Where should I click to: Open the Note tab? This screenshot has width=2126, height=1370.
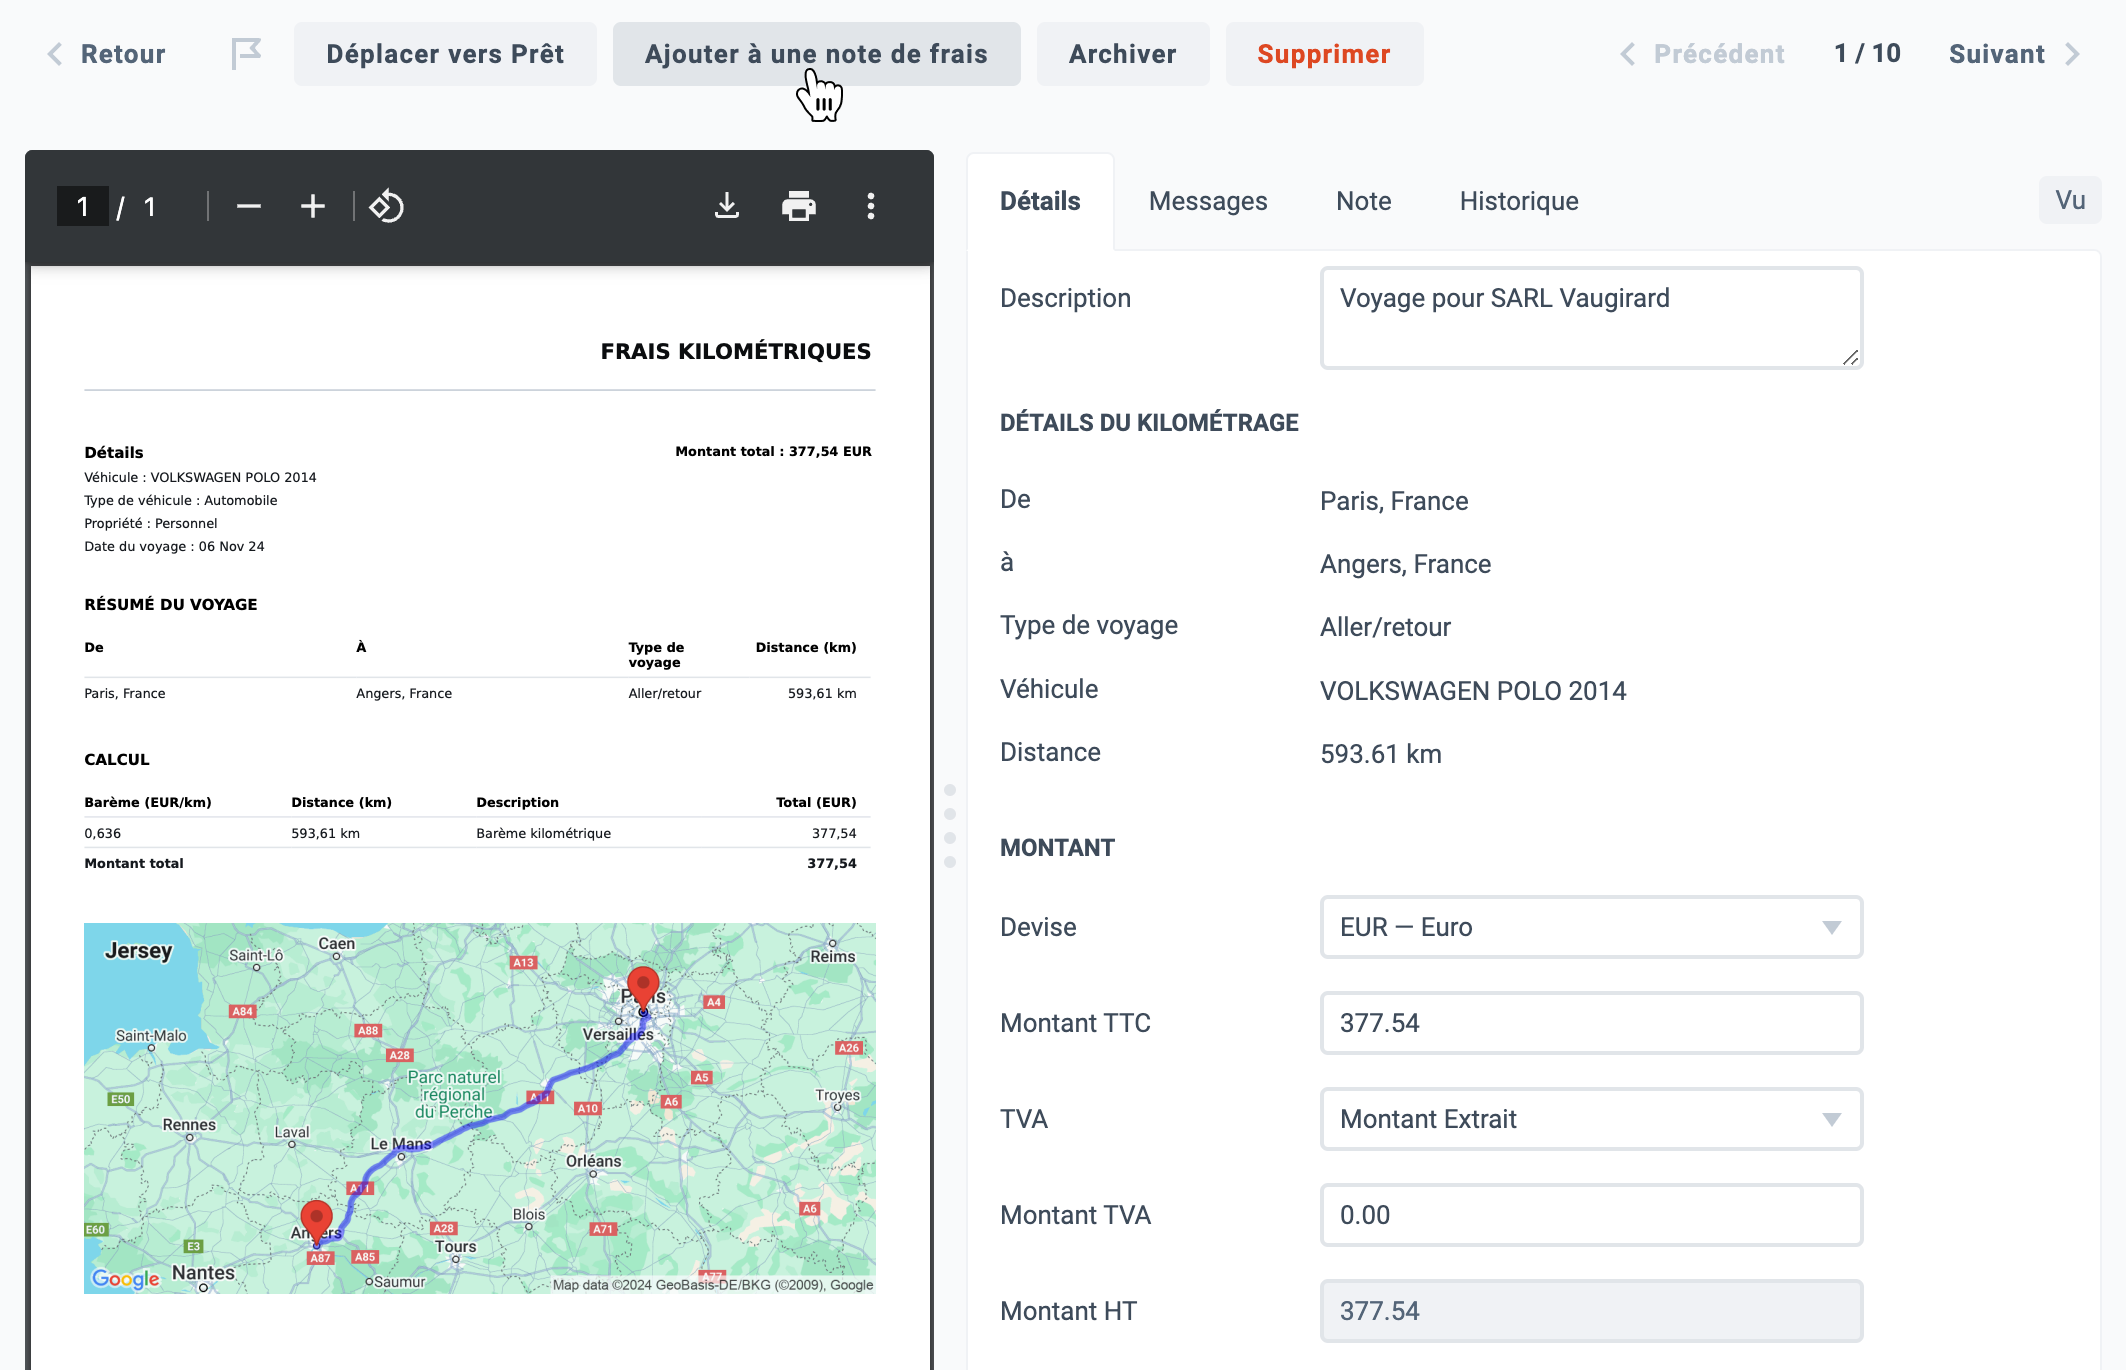1364,201
